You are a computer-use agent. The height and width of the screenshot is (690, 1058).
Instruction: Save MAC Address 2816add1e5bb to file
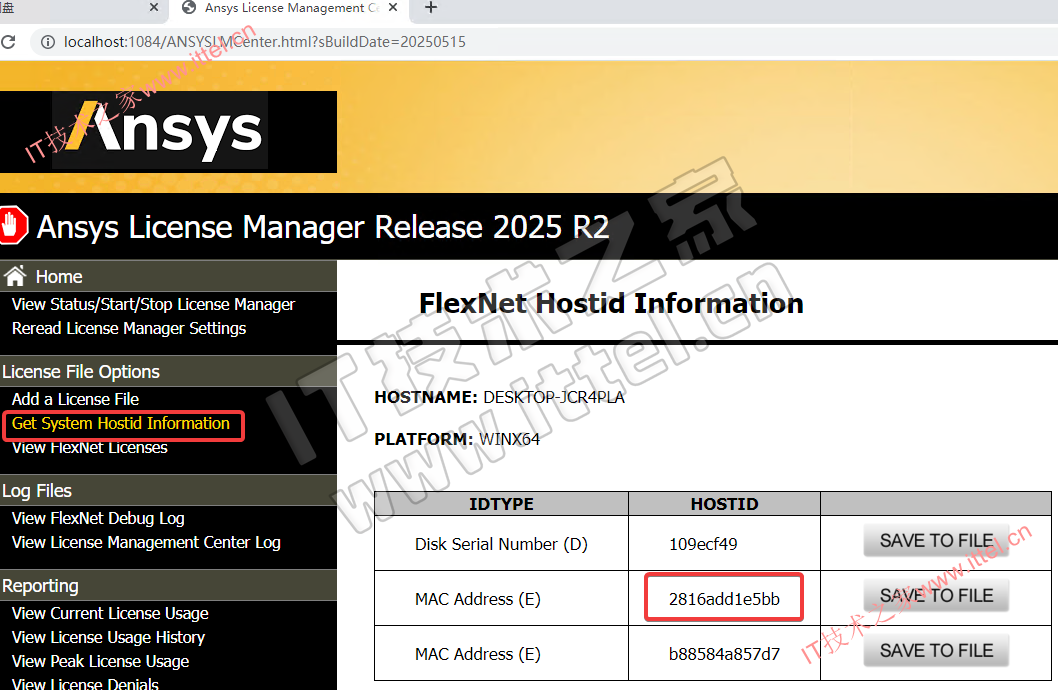(x=935, y=596)
